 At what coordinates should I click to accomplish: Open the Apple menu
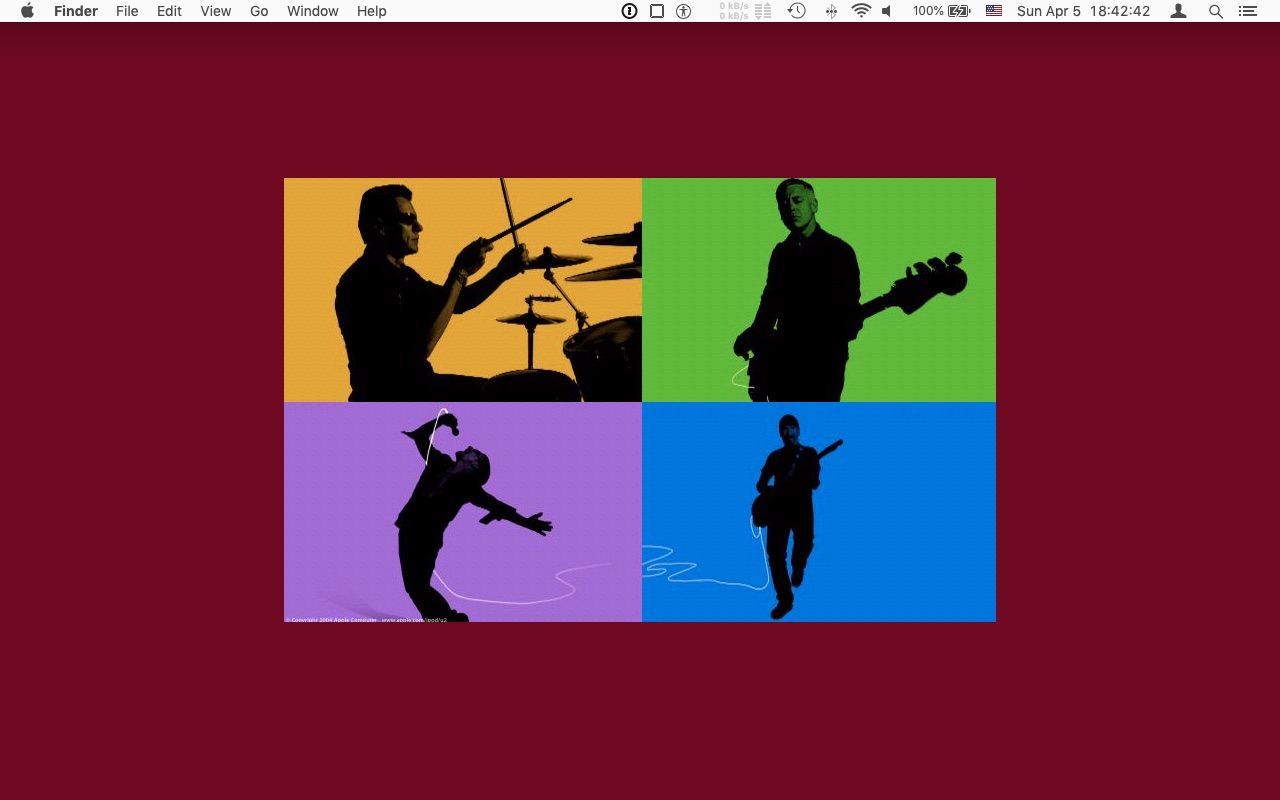coord(27,11)
